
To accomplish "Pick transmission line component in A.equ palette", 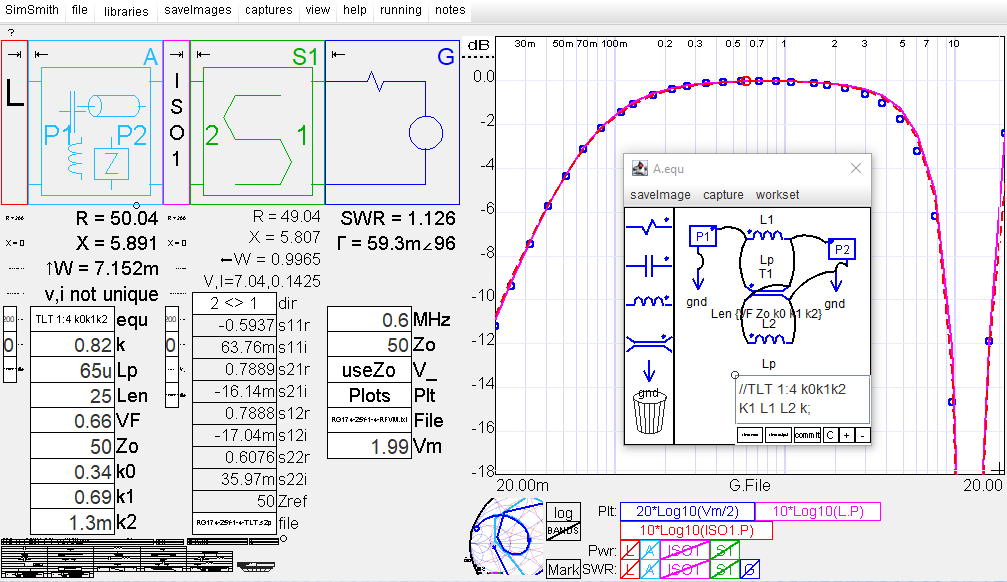I will point(649,343).
